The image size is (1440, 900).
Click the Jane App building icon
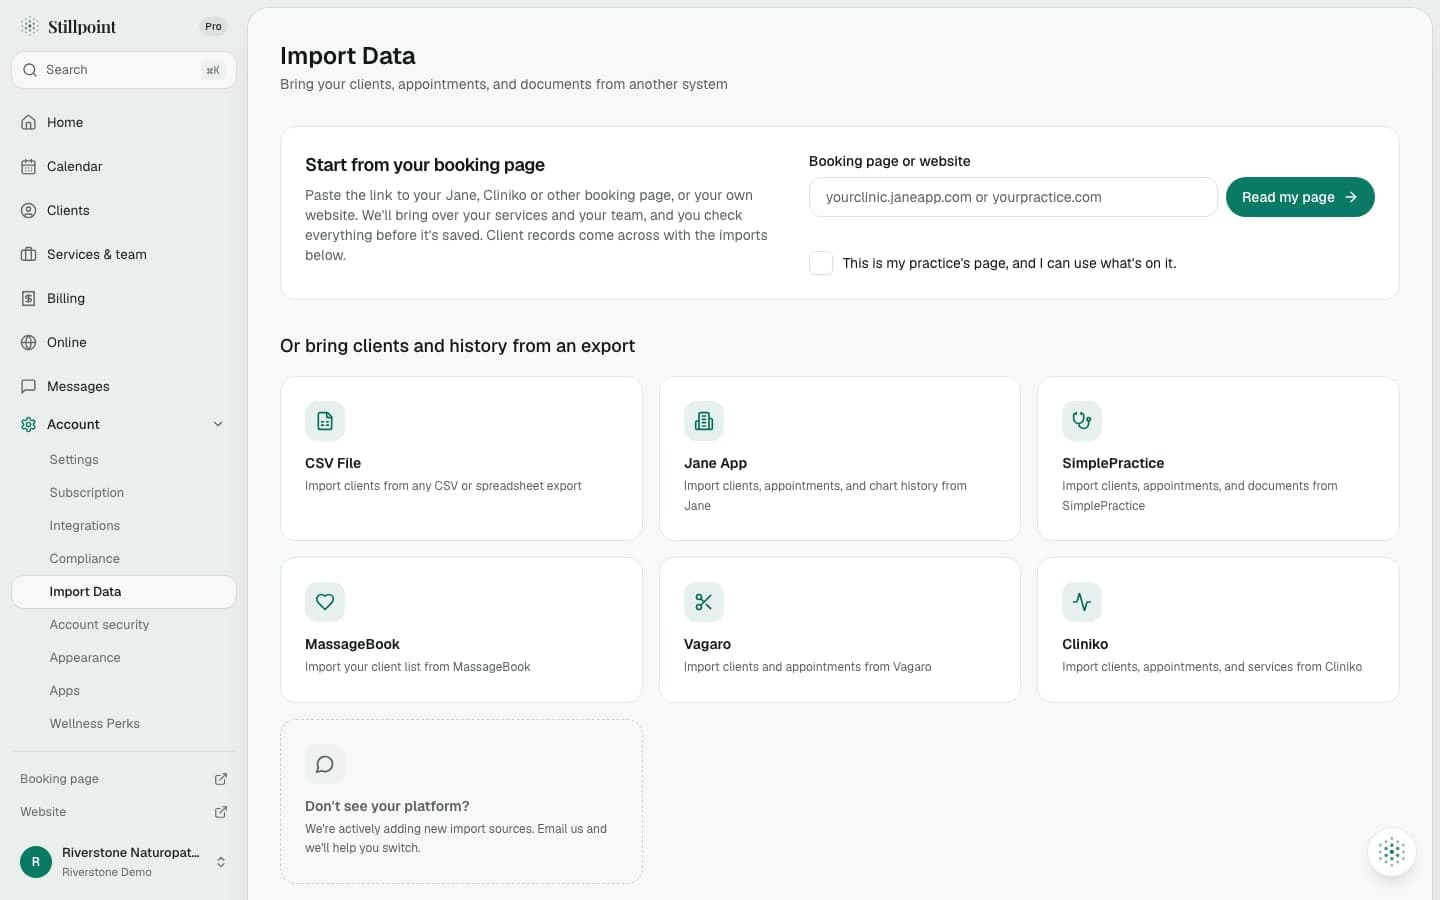[704, 421]
